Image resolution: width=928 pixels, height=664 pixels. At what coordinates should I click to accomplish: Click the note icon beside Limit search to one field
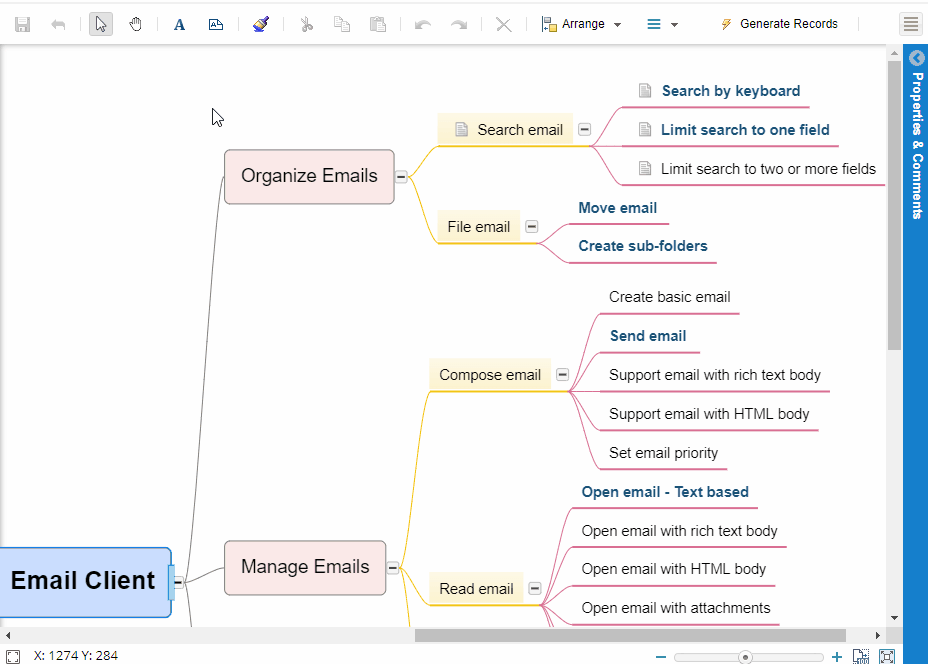point(645,130)
